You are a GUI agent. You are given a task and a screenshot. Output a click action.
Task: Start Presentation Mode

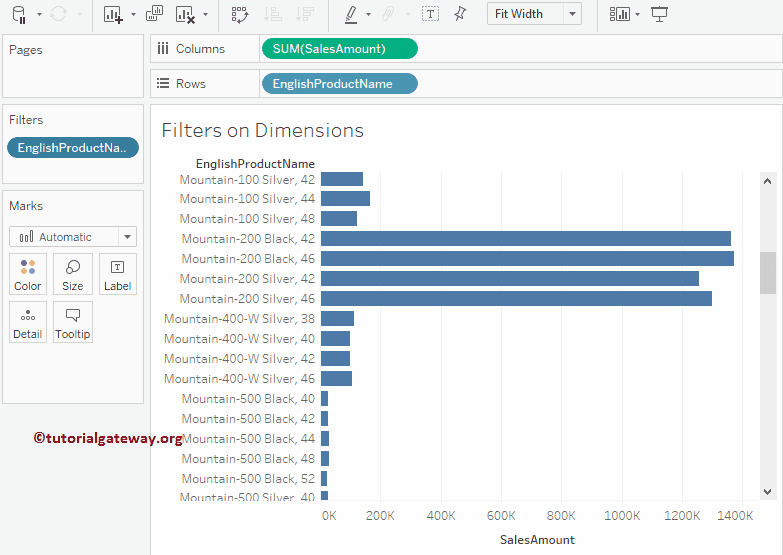659,14
